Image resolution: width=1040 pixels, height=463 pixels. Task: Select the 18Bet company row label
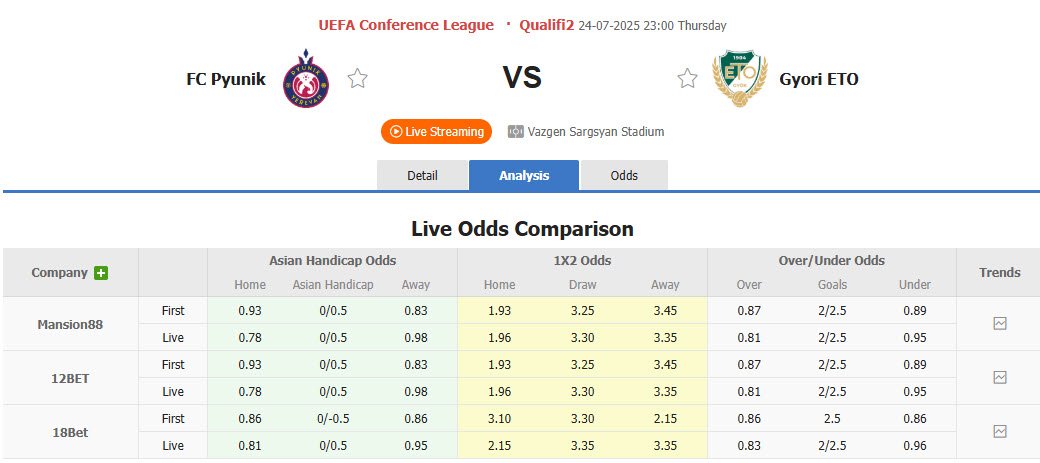tap(70, 431)
